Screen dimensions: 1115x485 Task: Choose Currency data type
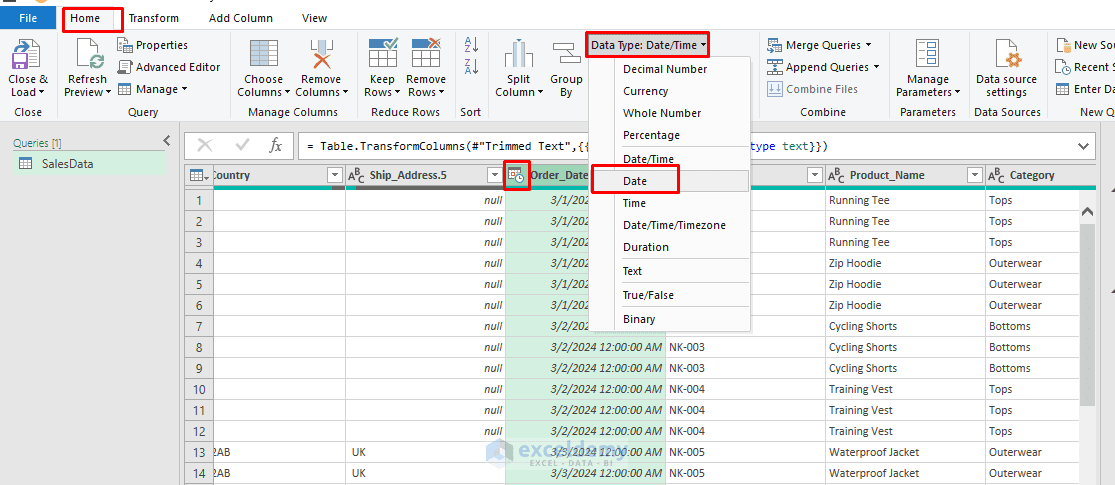669,91
